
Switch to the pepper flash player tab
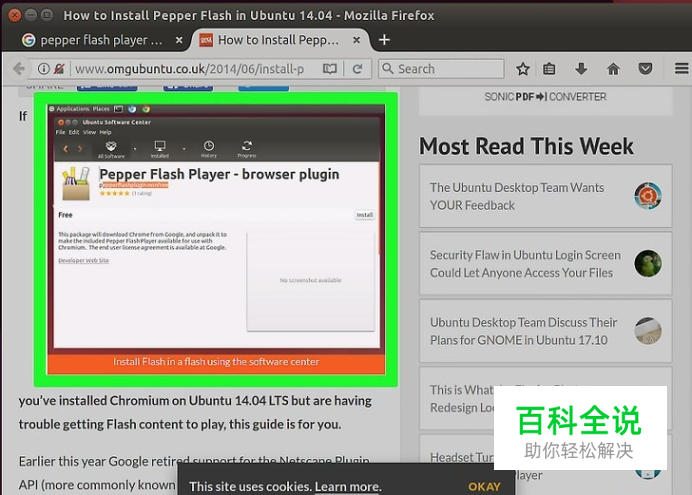[102, 40]
